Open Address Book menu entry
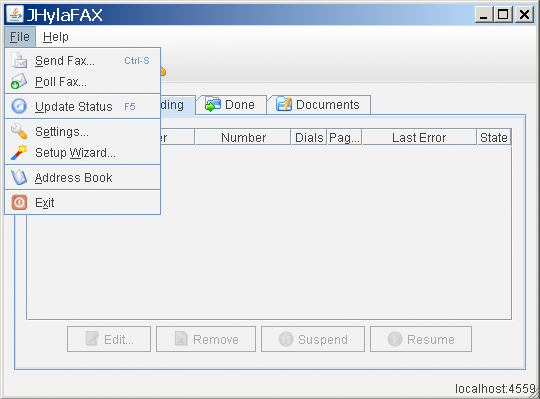 click(x=83, y=178)
